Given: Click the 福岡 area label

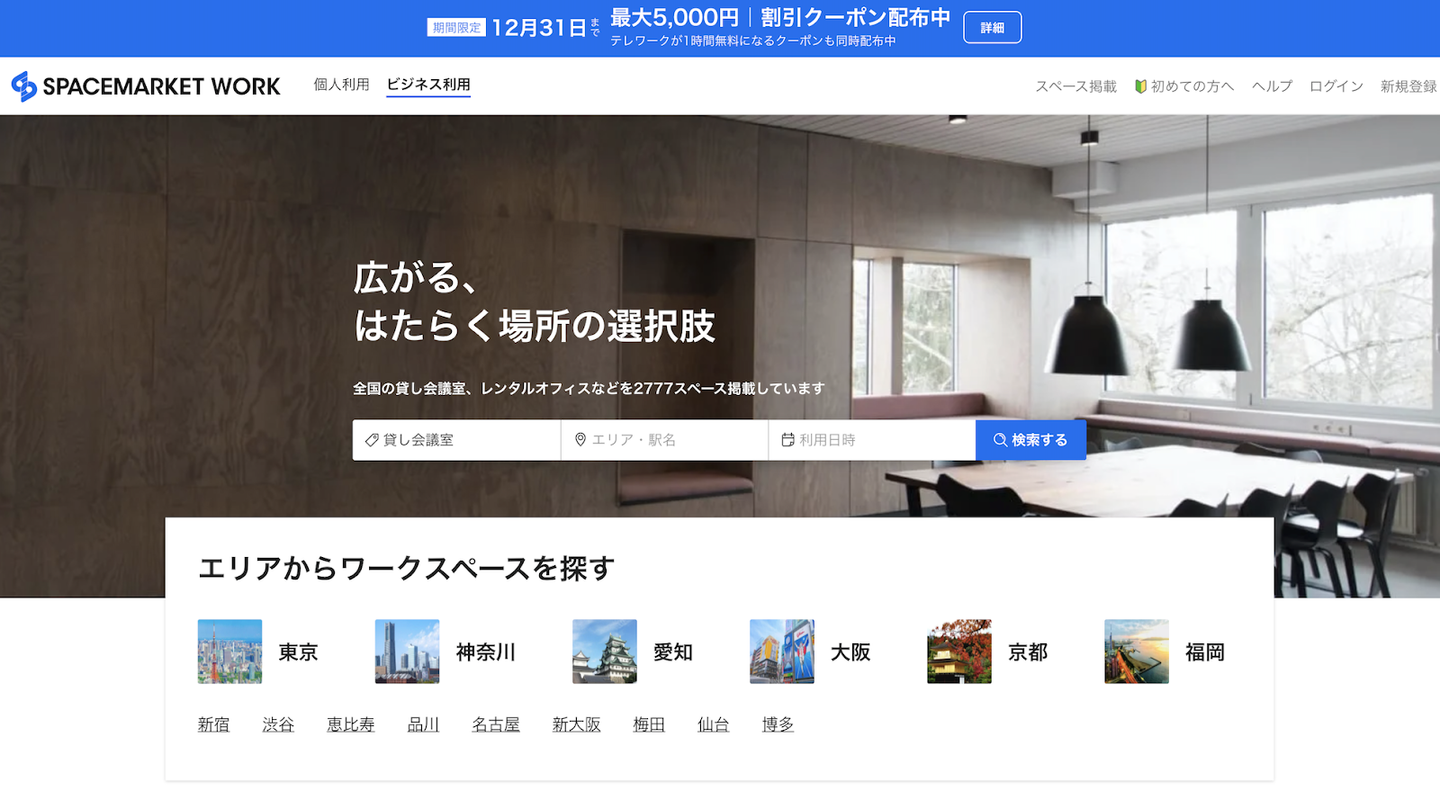Looking at the screenshot, I should tap(1205, 652).
